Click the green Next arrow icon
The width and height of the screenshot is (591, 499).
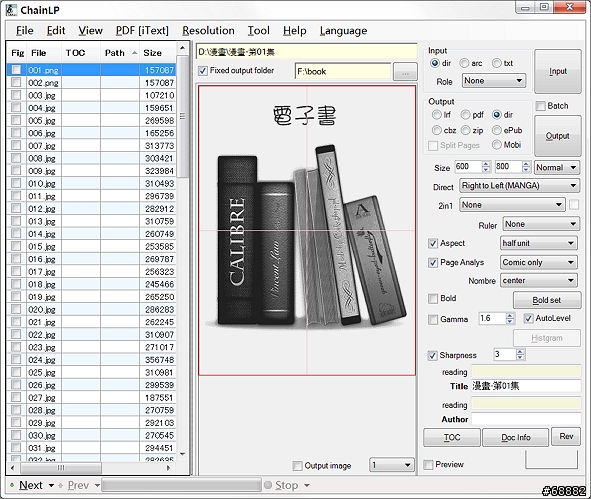[12, 485]
